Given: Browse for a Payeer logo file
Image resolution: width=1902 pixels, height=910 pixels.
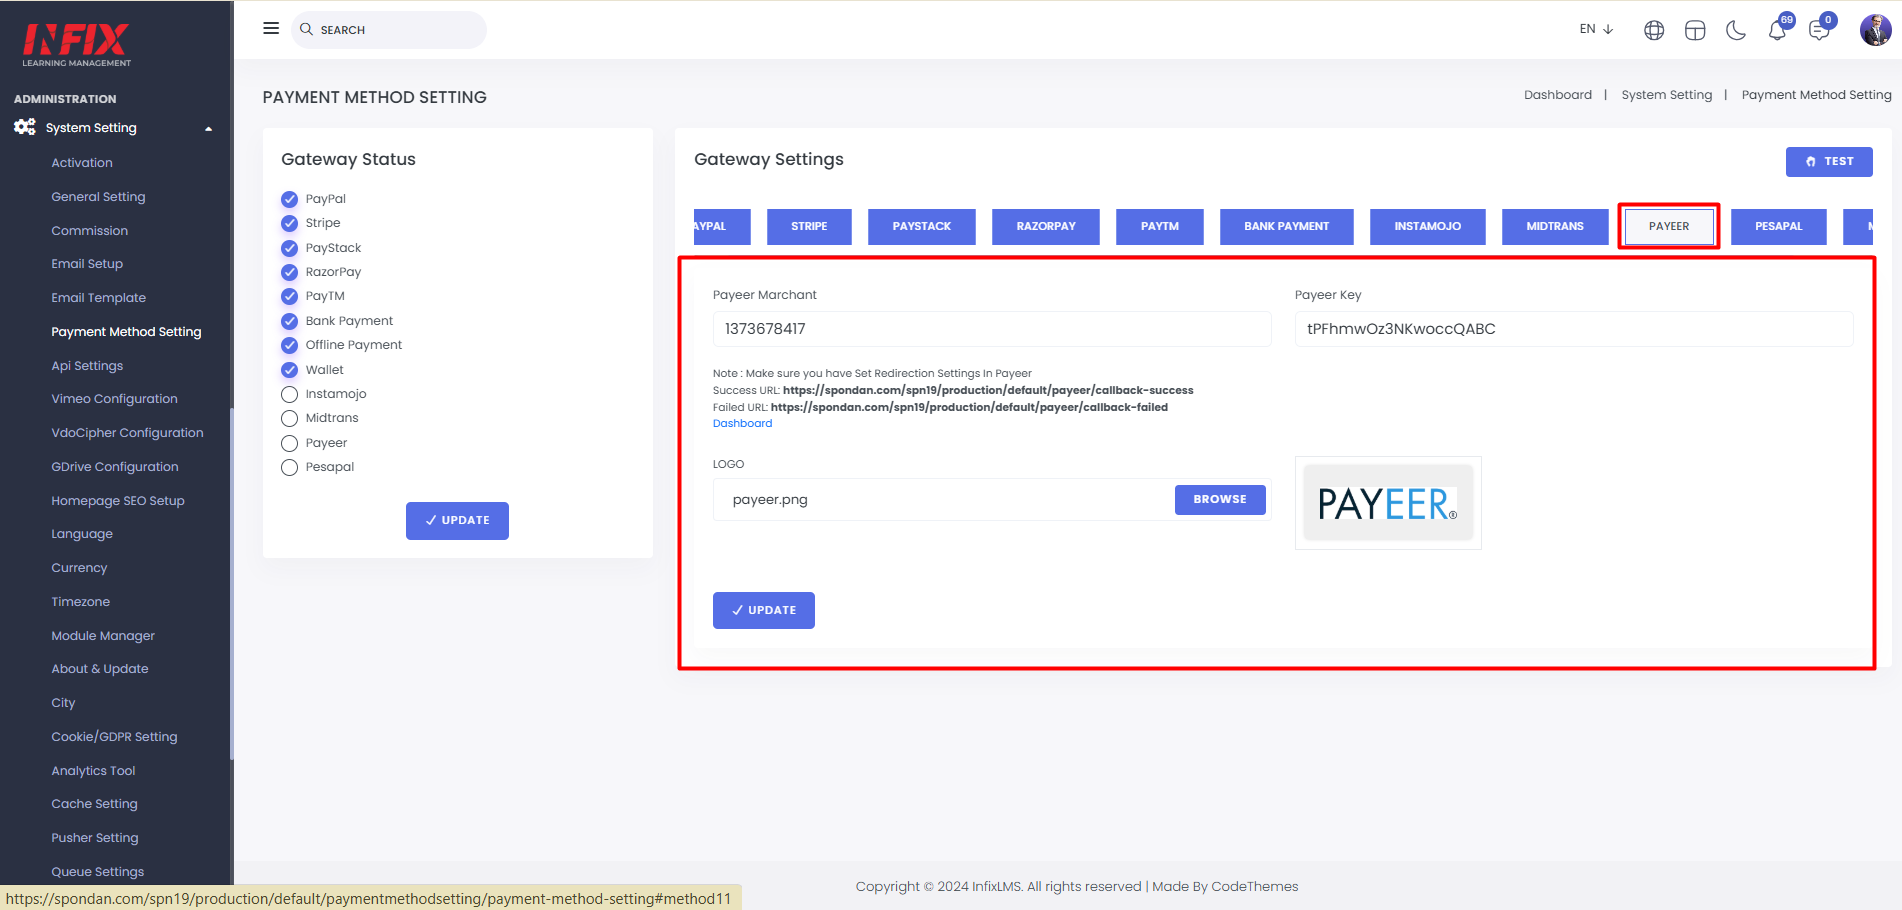Looking at the screenshot, I should (1220, 500).
